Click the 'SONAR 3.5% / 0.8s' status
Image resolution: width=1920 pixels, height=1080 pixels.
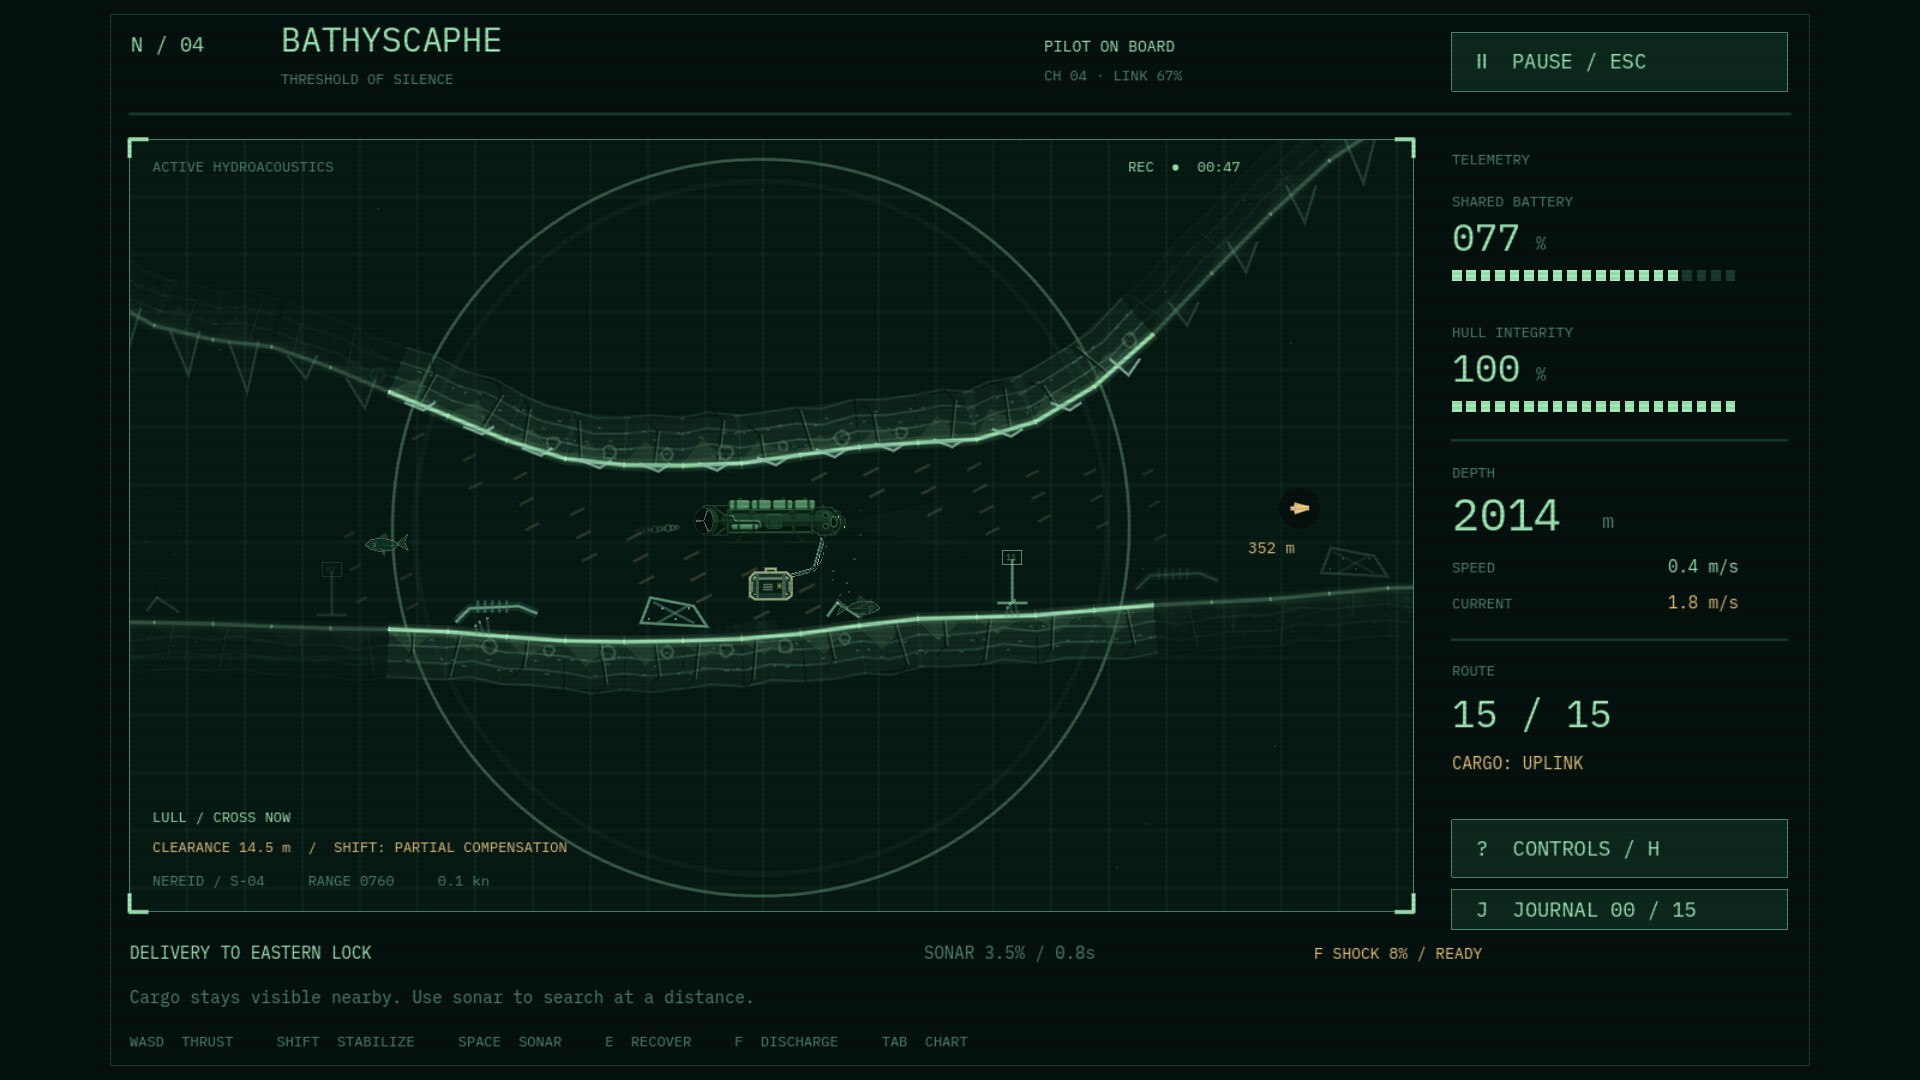click(1009, 953)
